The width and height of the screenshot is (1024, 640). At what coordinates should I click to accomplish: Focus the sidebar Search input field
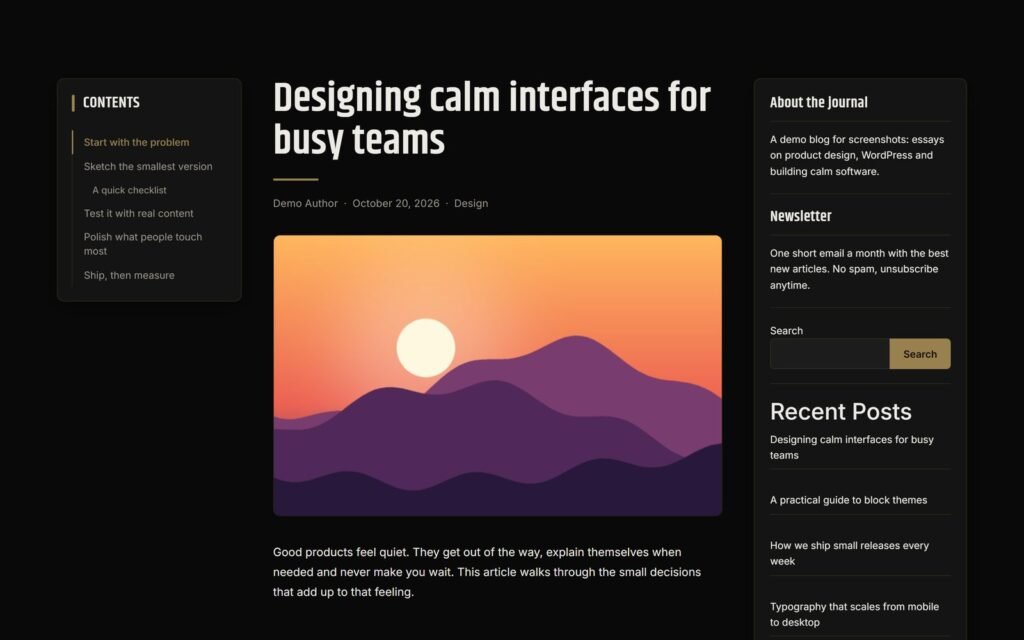[829, 354]
